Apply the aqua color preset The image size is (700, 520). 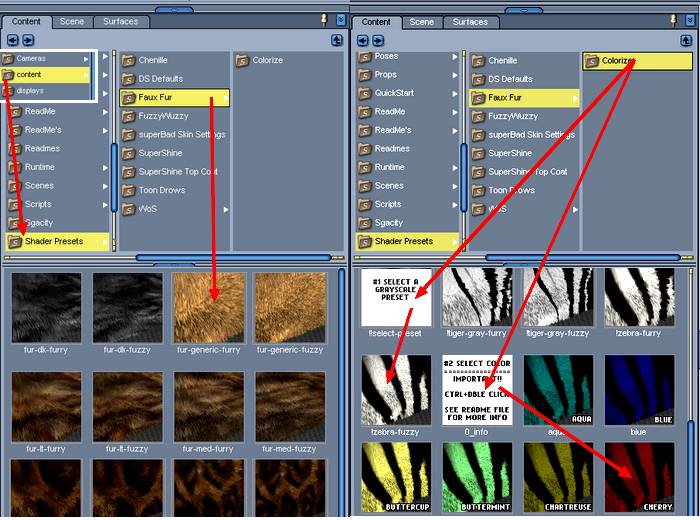(x=558, y=390)
